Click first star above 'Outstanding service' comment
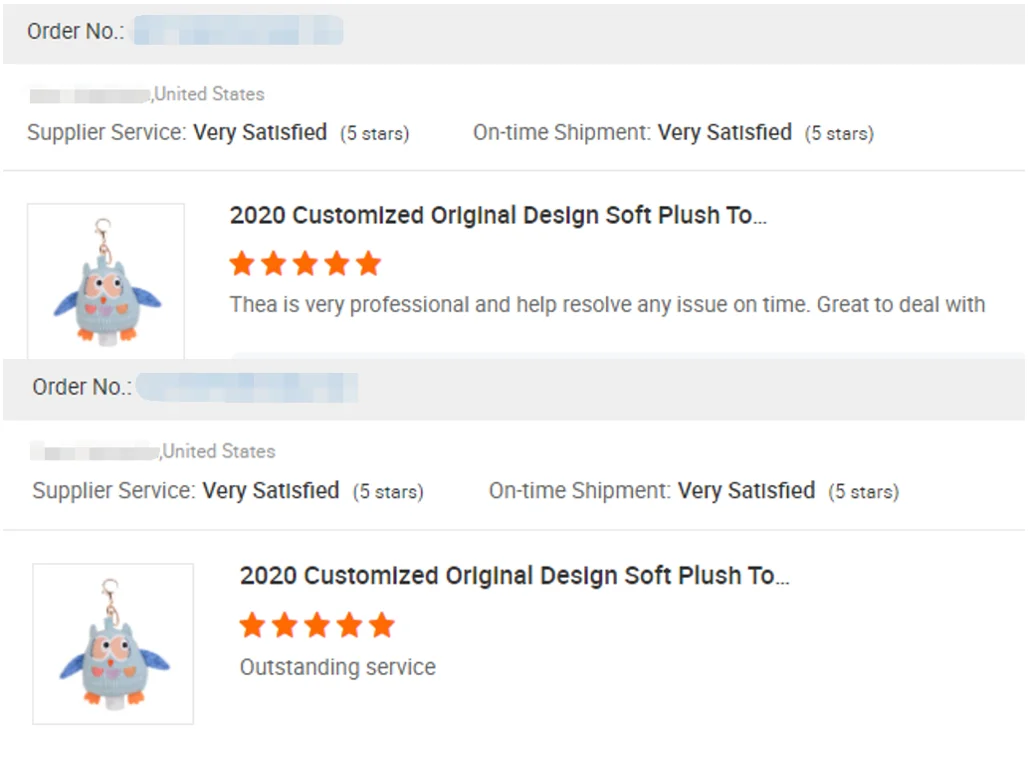 click(x=252, y=625)
